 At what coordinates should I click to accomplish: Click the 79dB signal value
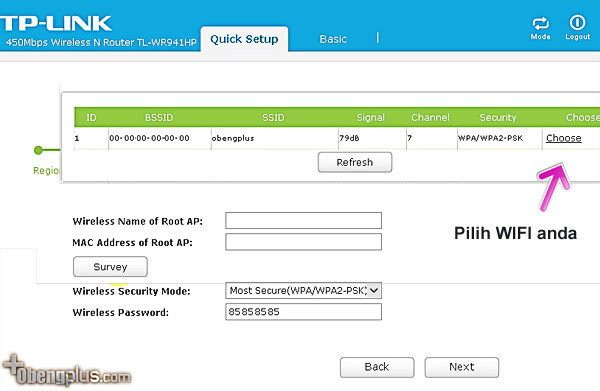pyautogui.click(x=349, y=138)
